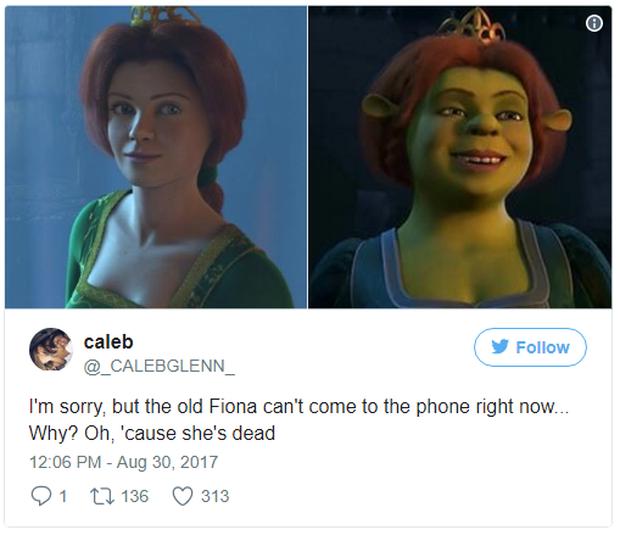The height and width of the screenshot is (535, 620).
Task: Click the reply count 1
Action: click(62, 496)
